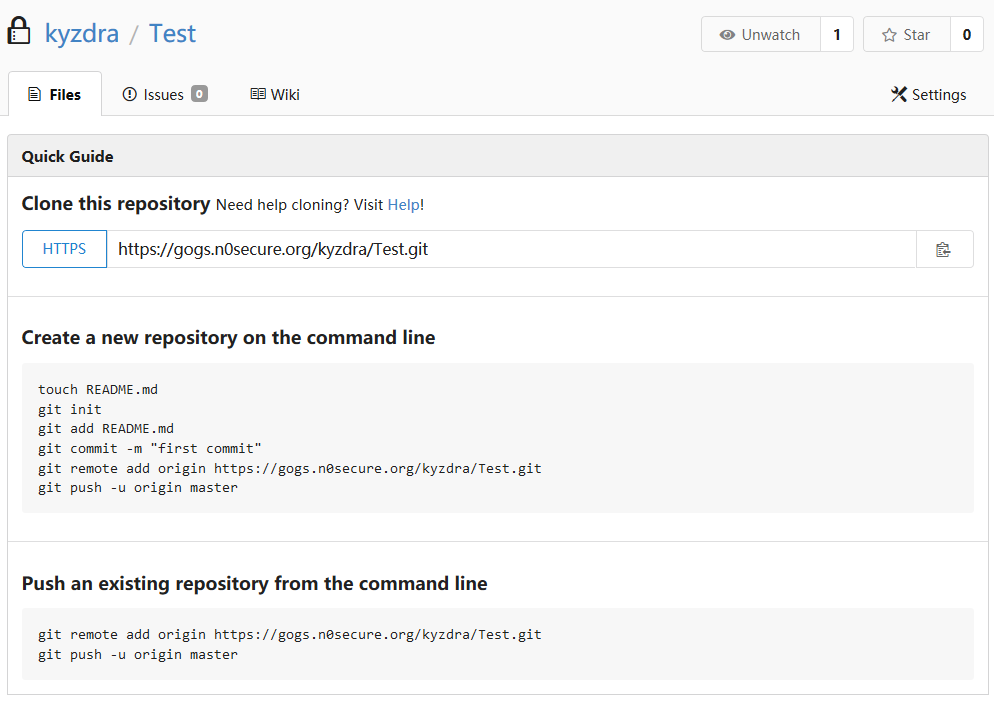This screenshot has height=725, width=994.
Task: Select the HTTPS clone protocol
Action: point(64,249)
